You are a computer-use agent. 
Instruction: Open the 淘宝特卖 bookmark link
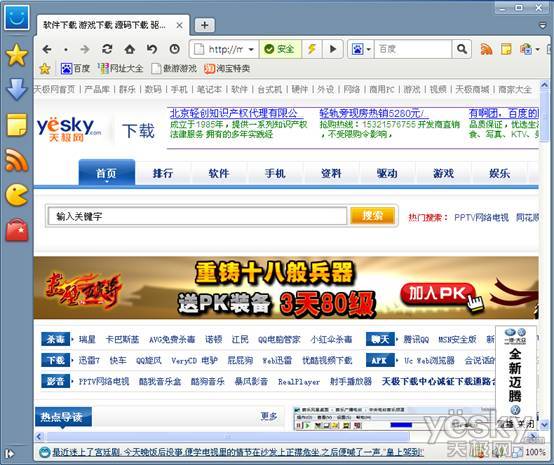point(228,68)
